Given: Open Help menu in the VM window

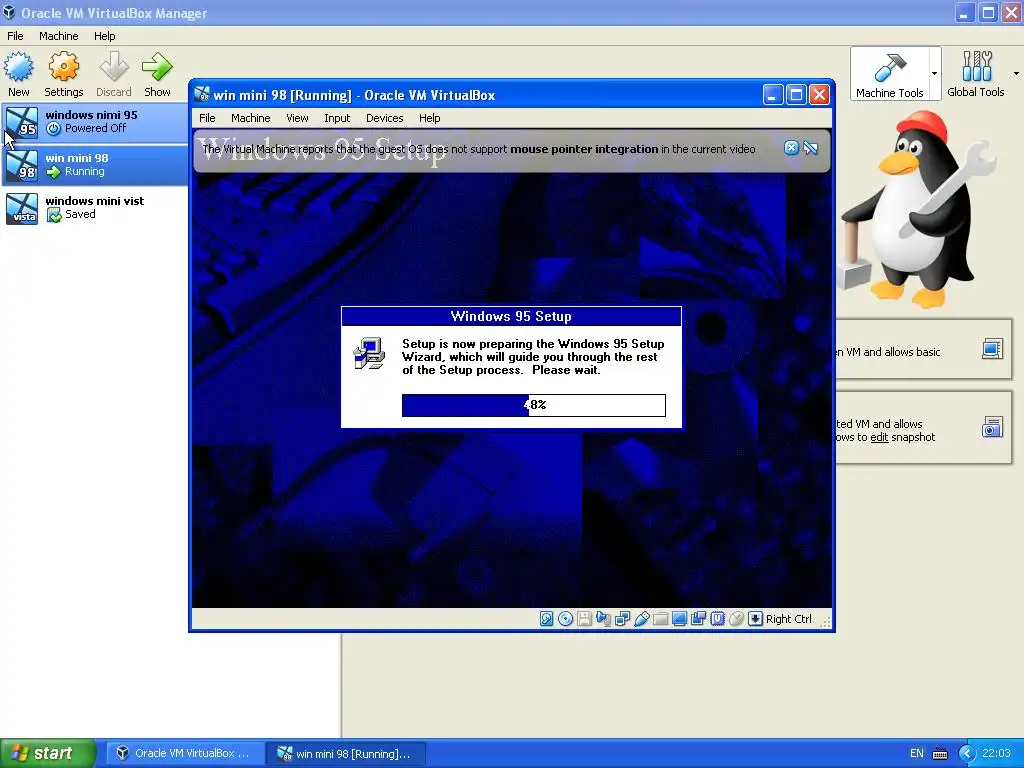Looking at the screenshot, I should click(x=430, y=118).
